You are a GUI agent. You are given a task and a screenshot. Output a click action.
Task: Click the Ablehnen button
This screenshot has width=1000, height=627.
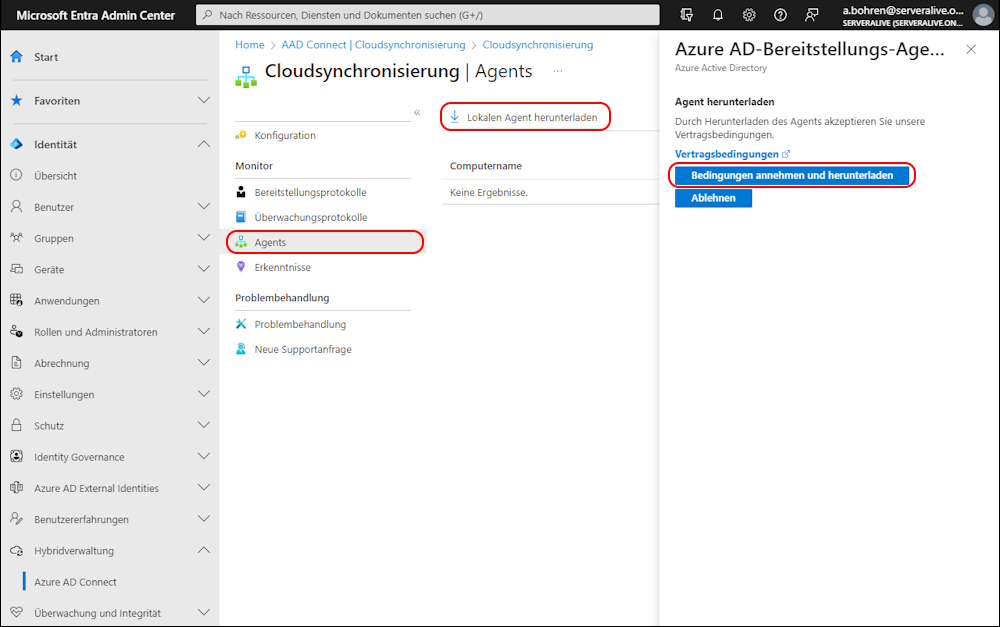[713, 198]
